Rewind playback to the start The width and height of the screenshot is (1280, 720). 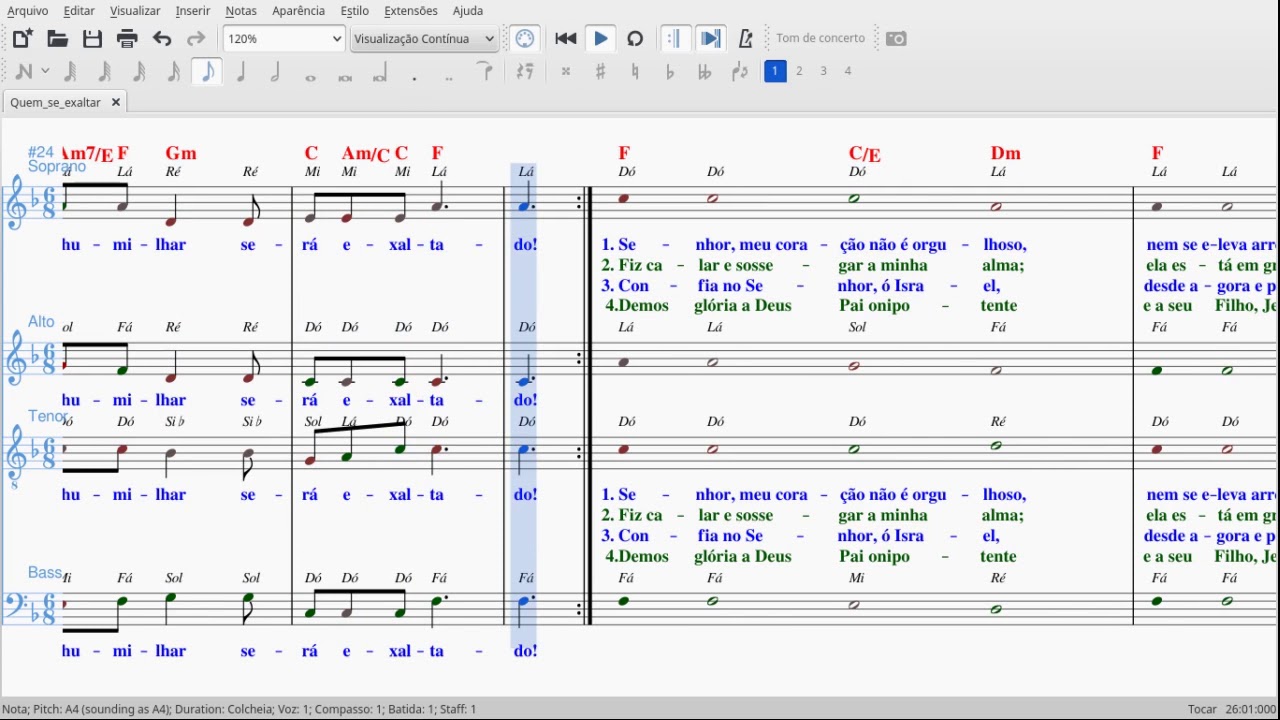[565, 39]
